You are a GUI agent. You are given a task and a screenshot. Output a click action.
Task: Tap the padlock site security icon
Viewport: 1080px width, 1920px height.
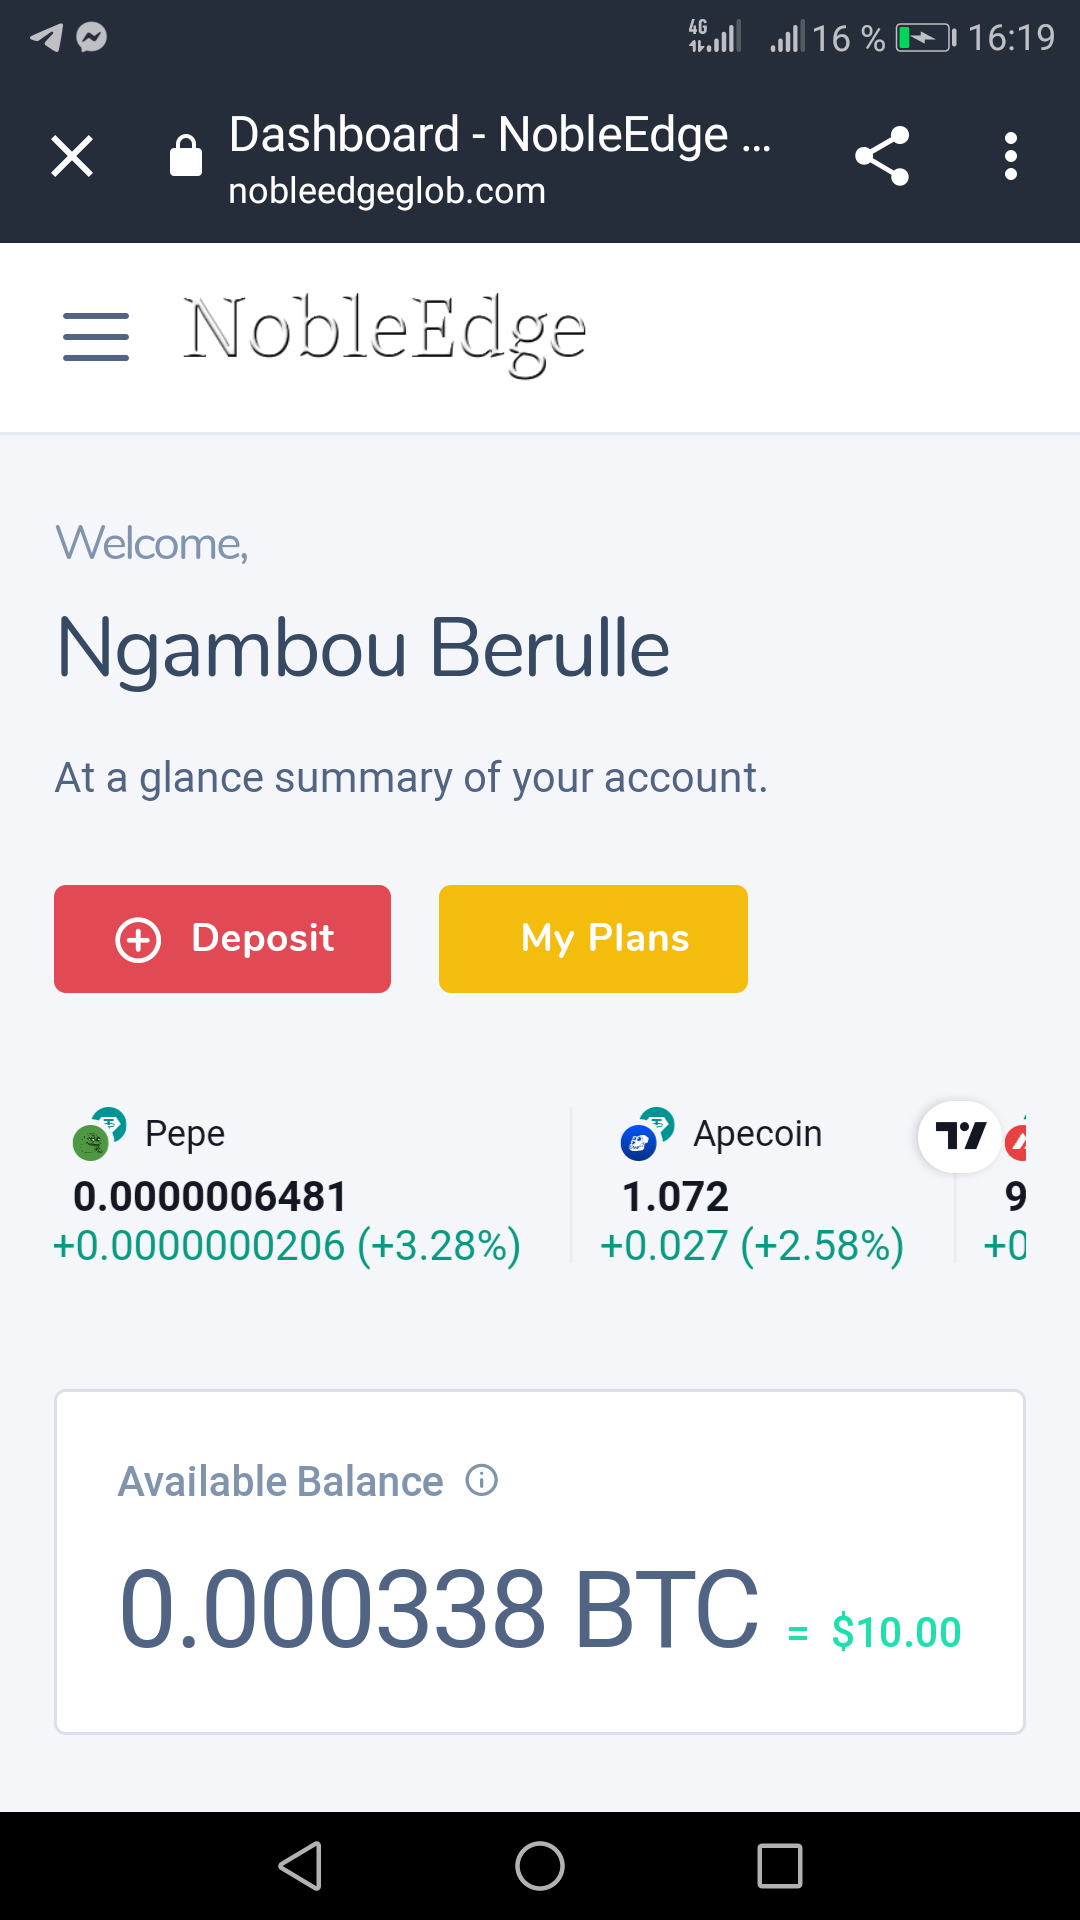[186, 155]
